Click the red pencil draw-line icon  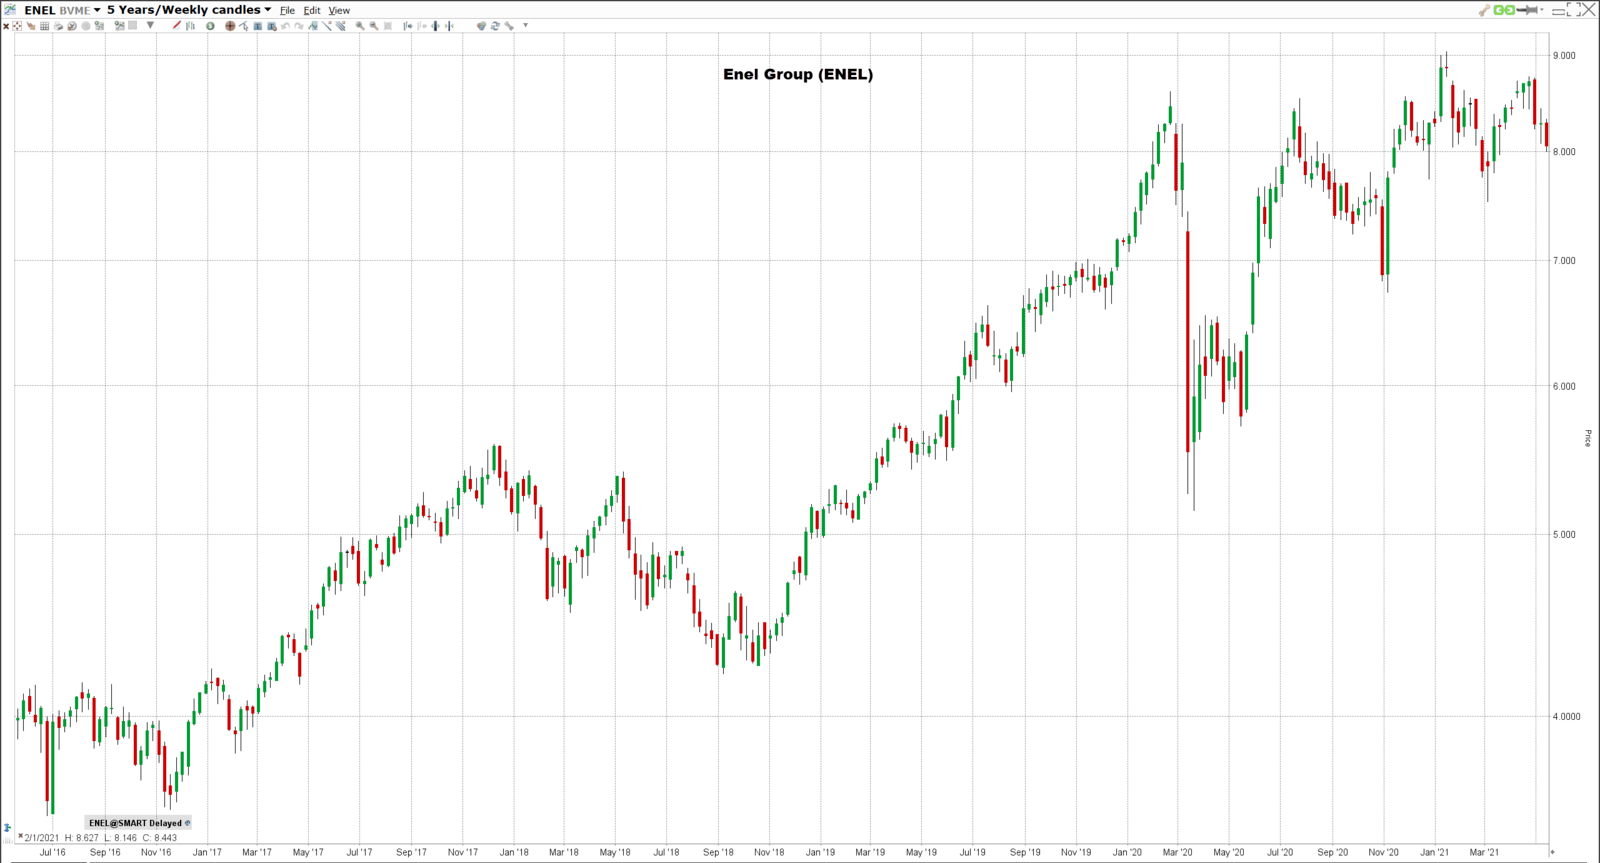[x=176, y=25]
